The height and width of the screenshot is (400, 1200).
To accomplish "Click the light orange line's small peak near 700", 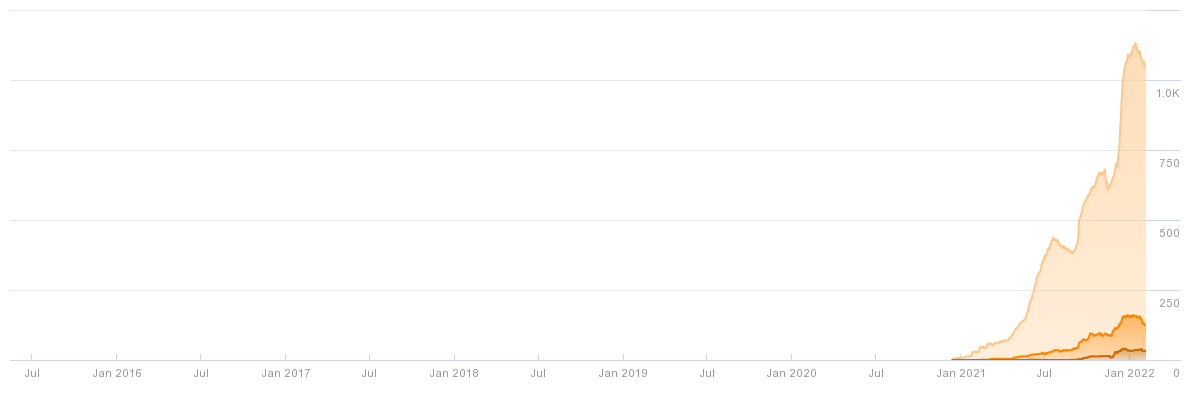I will (x=1103, y=171).
